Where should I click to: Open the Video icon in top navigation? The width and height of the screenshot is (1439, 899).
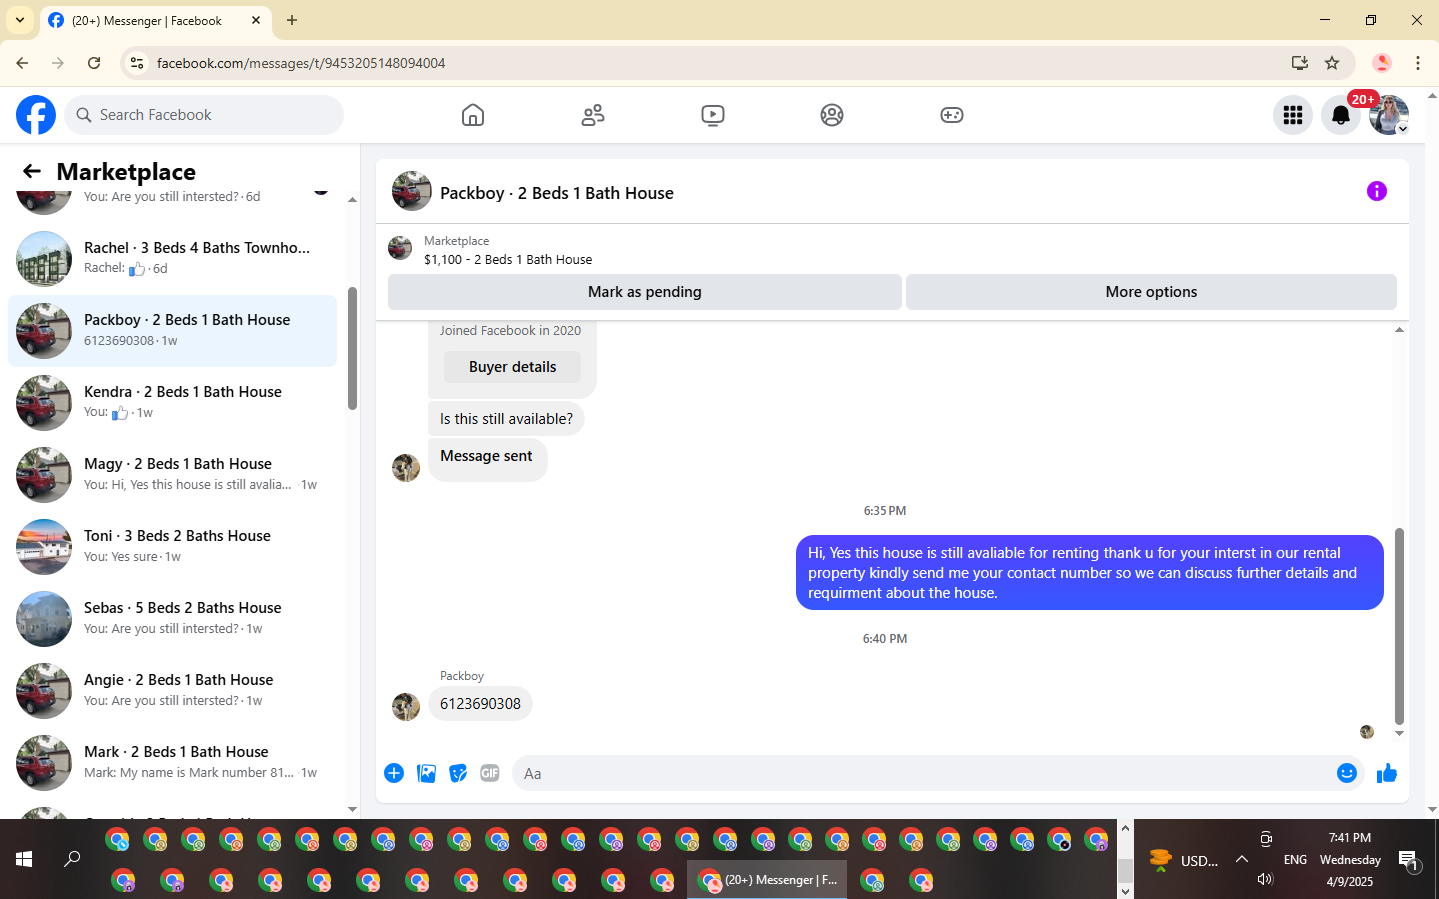[713, 115]
